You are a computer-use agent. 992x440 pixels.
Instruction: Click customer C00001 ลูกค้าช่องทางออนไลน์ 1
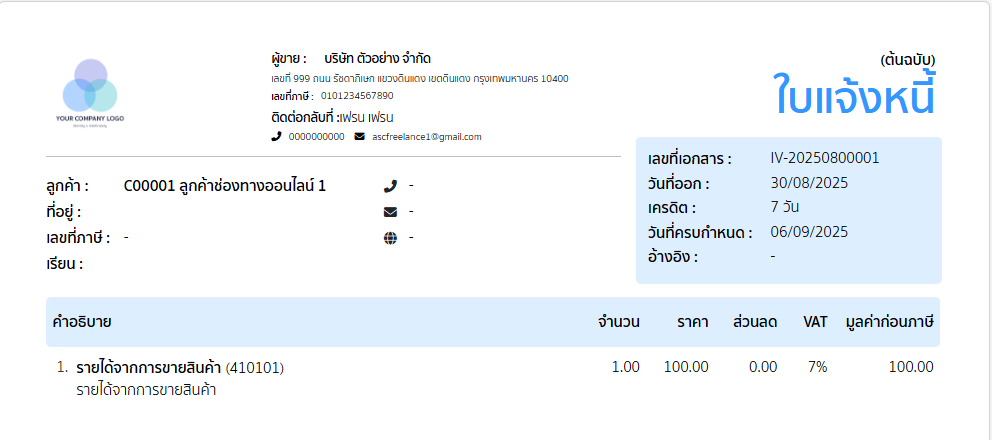225,186
